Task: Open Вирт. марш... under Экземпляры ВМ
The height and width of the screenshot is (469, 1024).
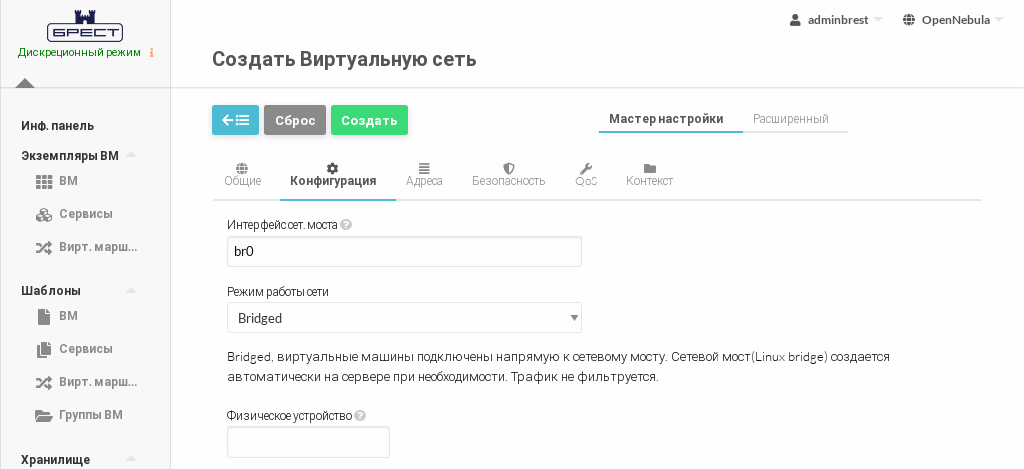Action: pyautogui.click(x=99, y=247)
